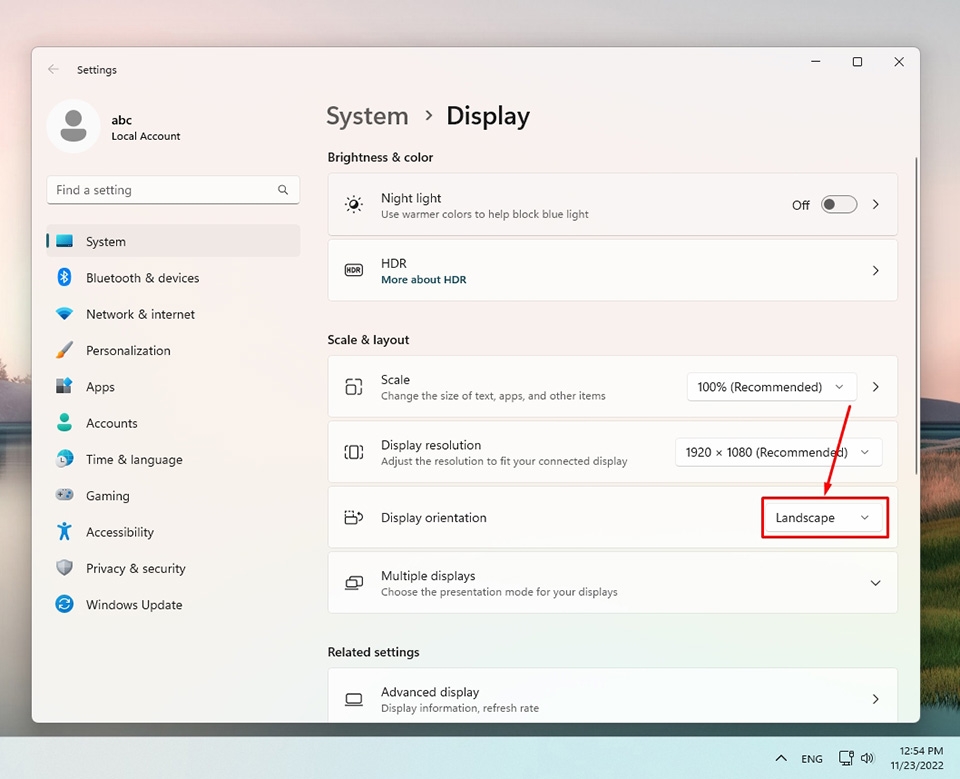The width and height of the screenshot is (960, 779).
Task: Click the System breadcrumb
Action: [x=367, y=116]
